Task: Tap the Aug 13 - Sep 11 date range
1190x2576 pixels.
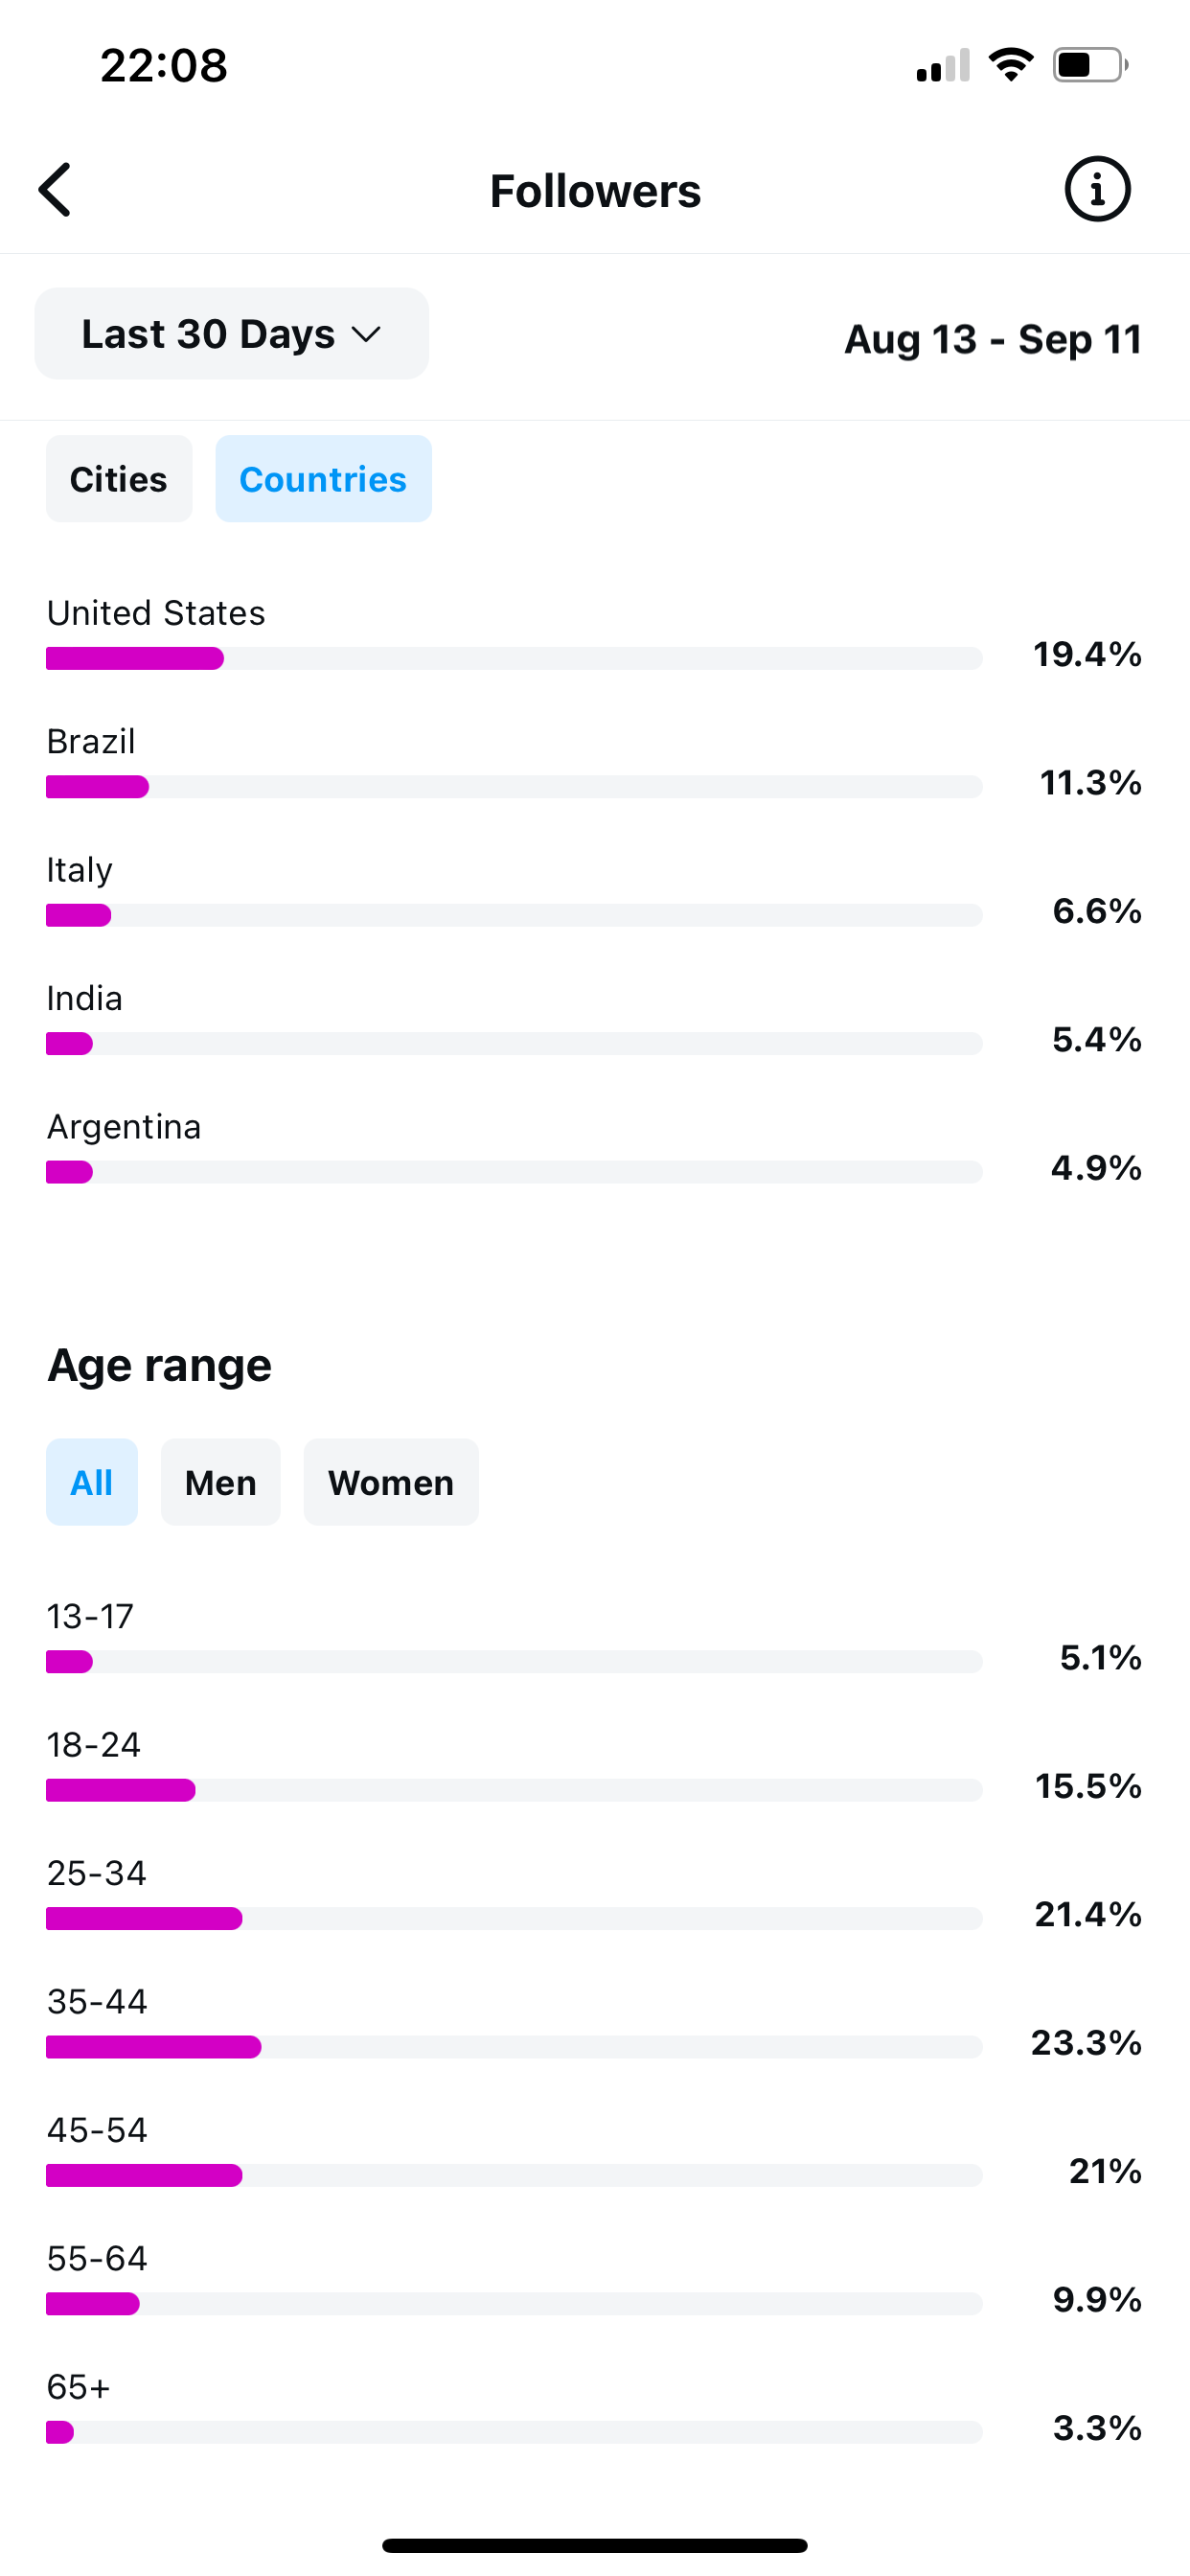Action: pos(992,339)
